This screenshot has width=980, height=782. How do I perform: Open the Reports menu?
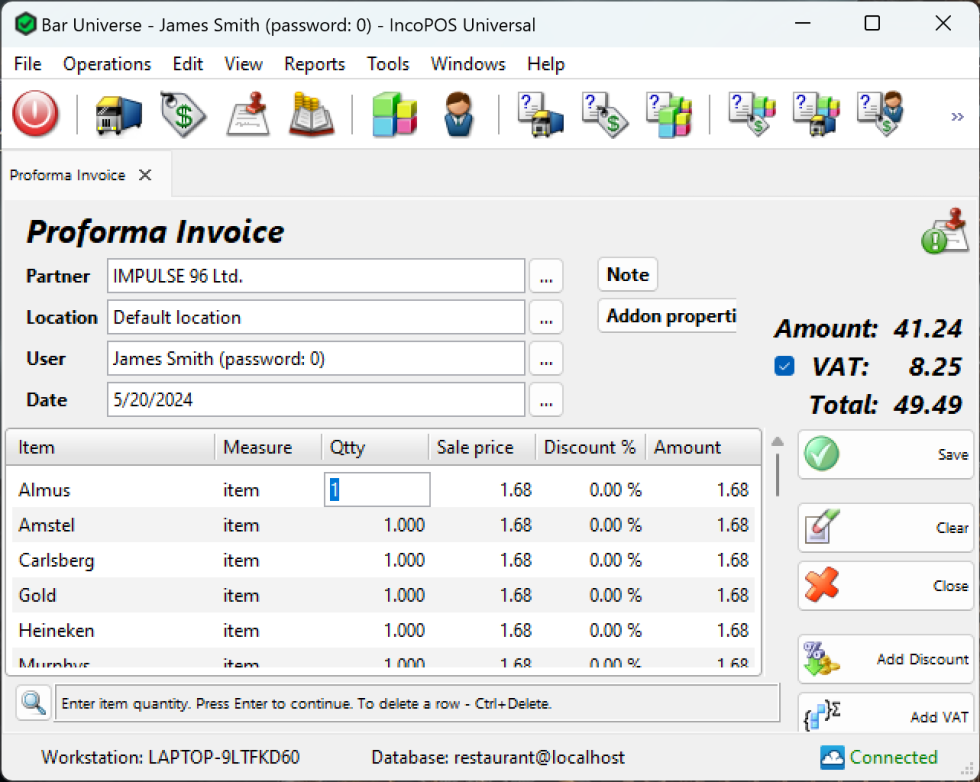[314, 64]
